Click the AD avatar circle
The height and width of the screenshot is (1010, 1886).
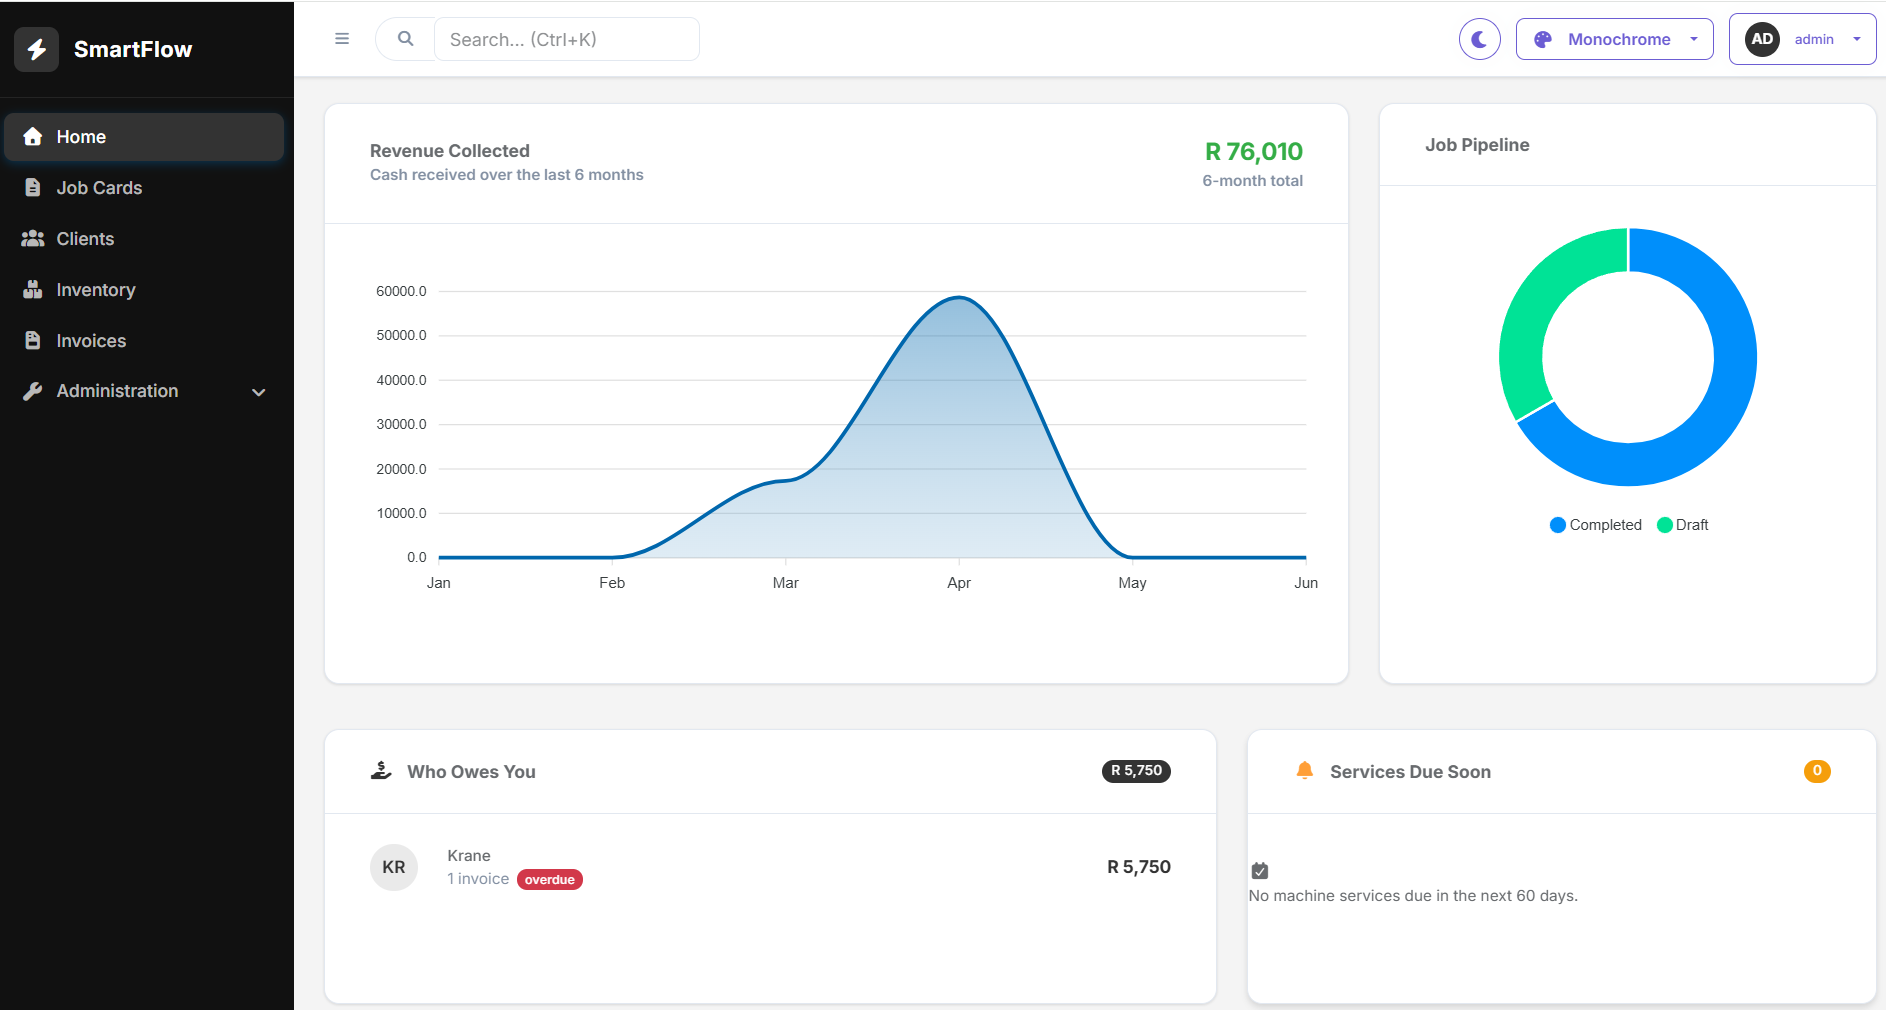pos(1762,39)
